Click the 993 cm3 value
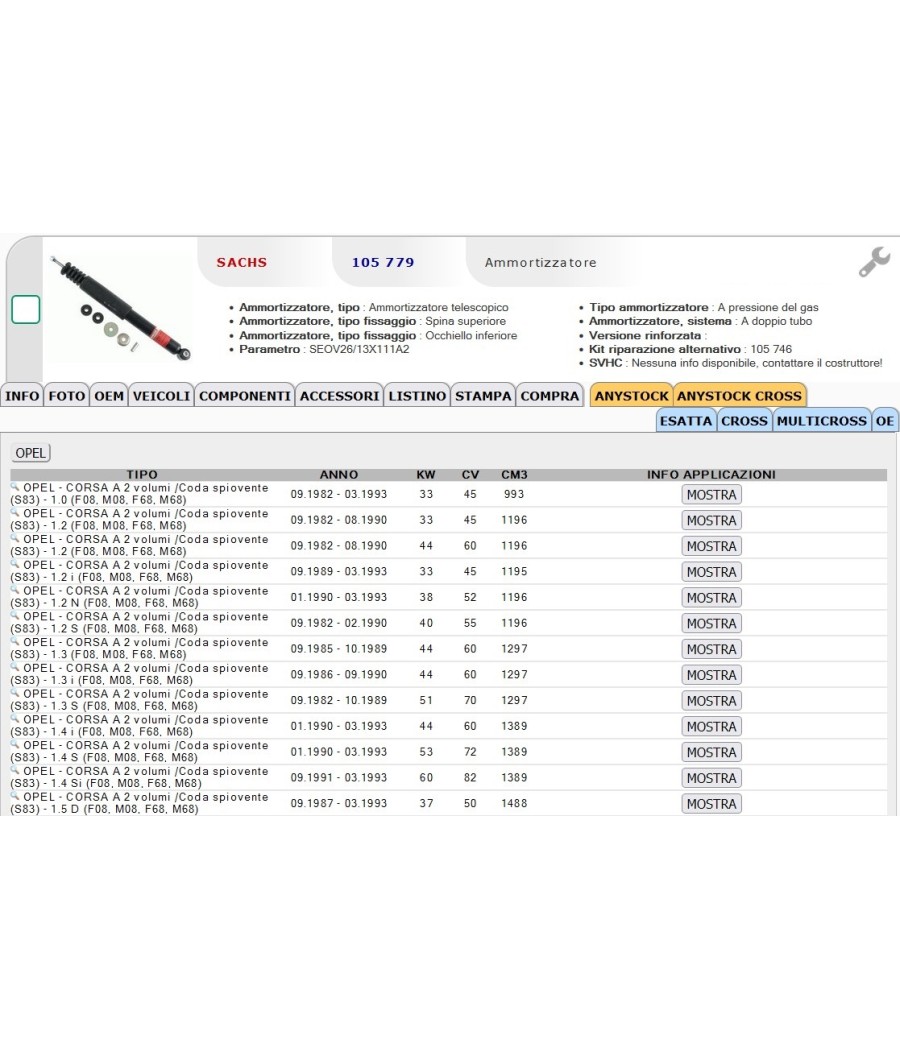Screen dimensions: 900x1050 pos(514,494)
